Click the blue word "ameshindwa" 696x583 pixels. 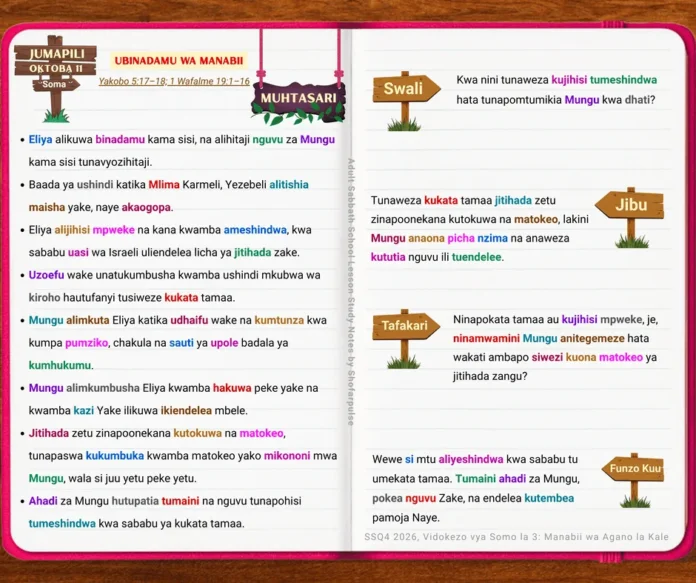coord(255,230)
